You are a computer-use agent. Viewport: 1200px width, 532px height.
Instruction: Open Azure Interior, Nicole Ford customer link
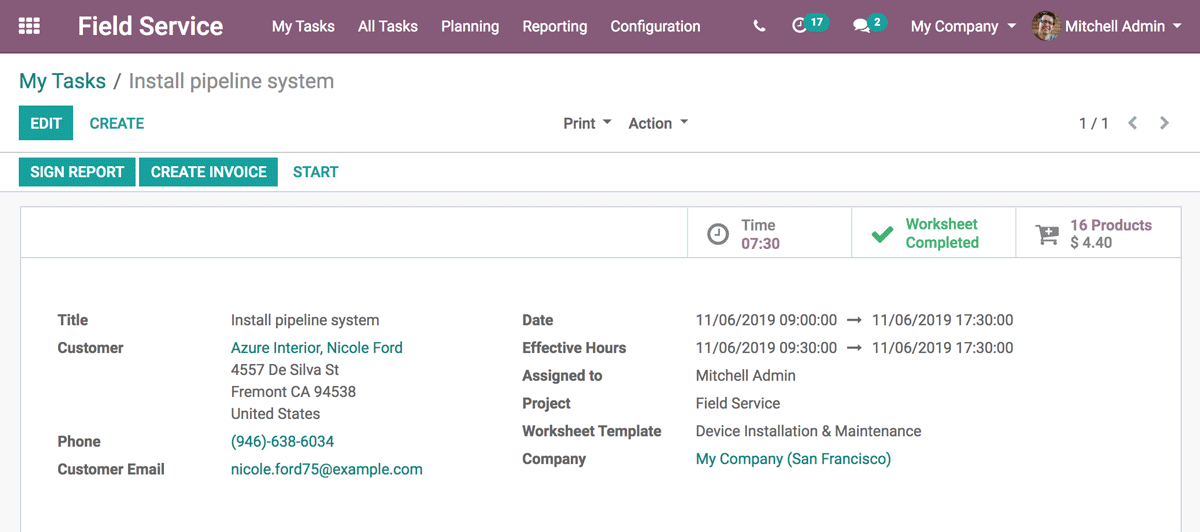click(316, 348)
